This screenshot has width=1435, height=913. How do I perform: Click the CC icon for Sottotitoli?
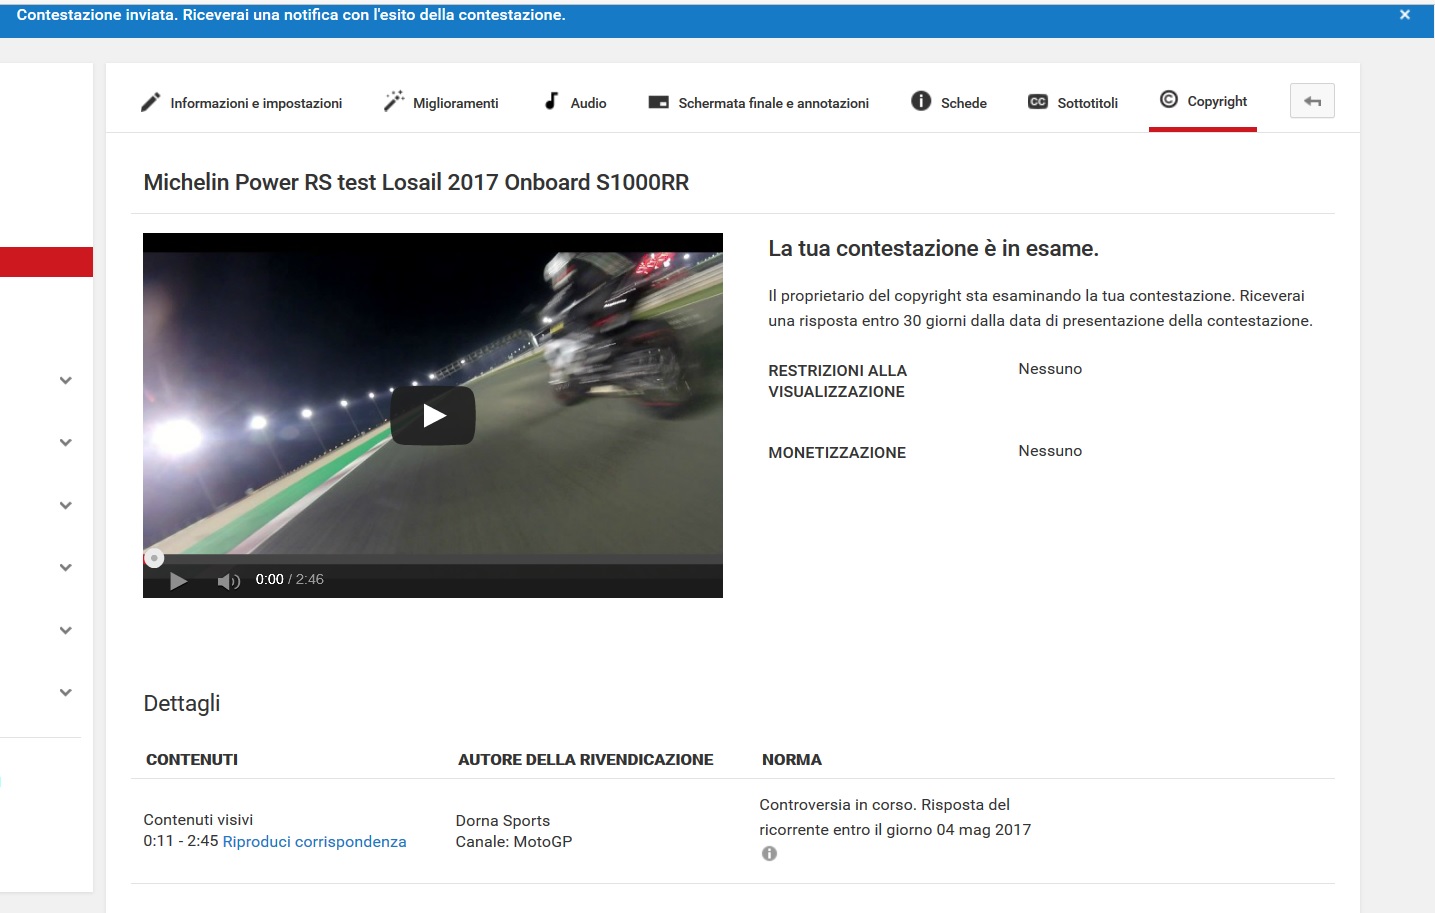[x=1038, y=102]
